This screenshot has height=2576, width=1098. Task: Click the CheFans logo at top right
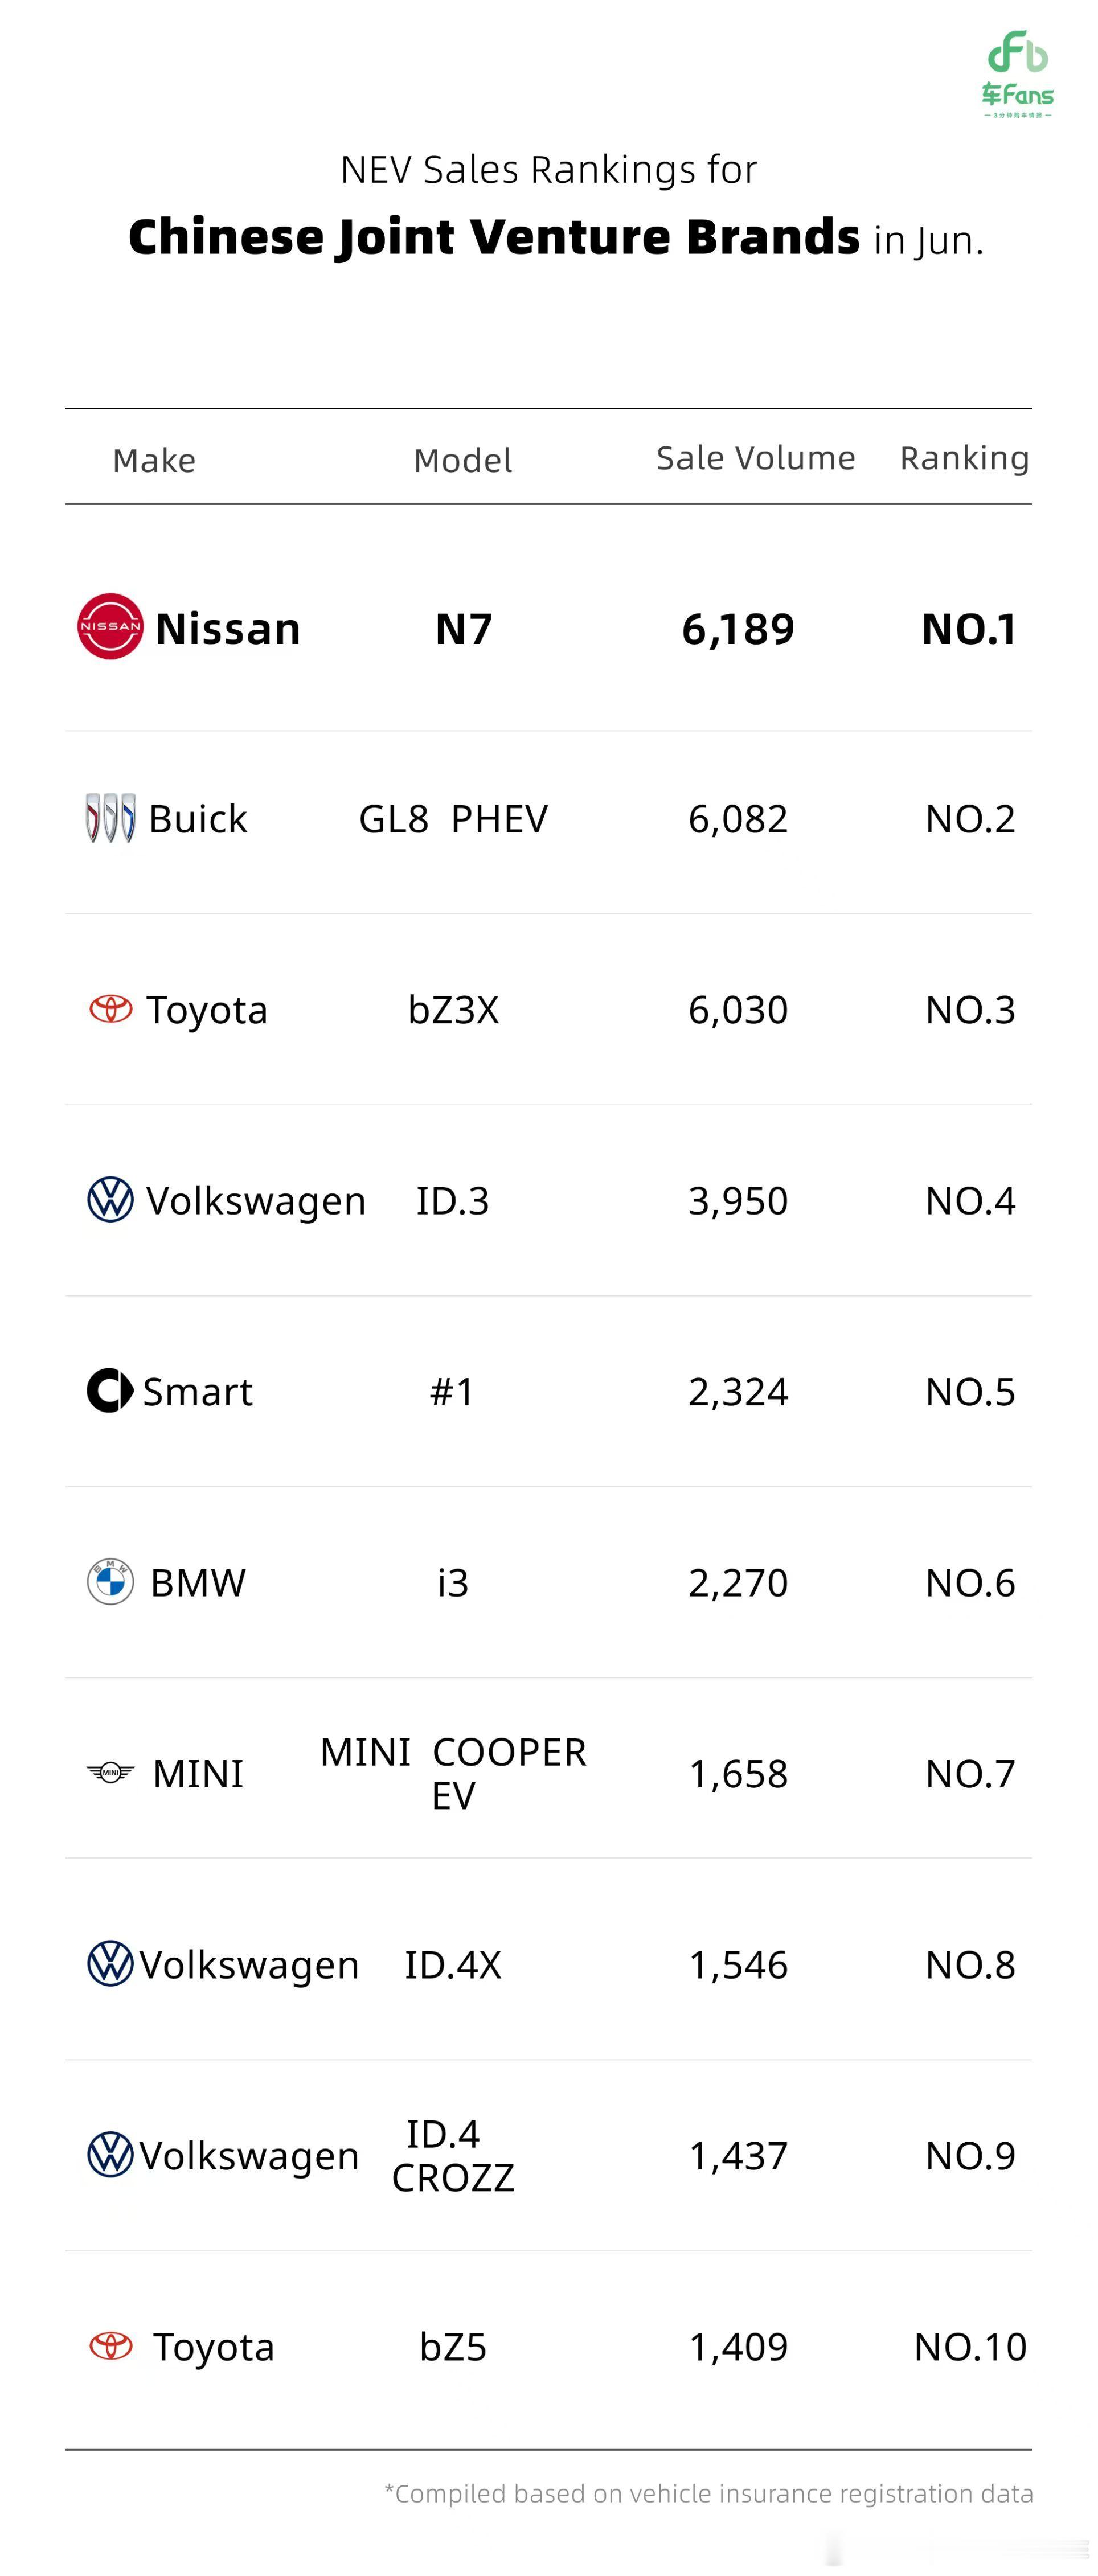[x=1017, y=74]
